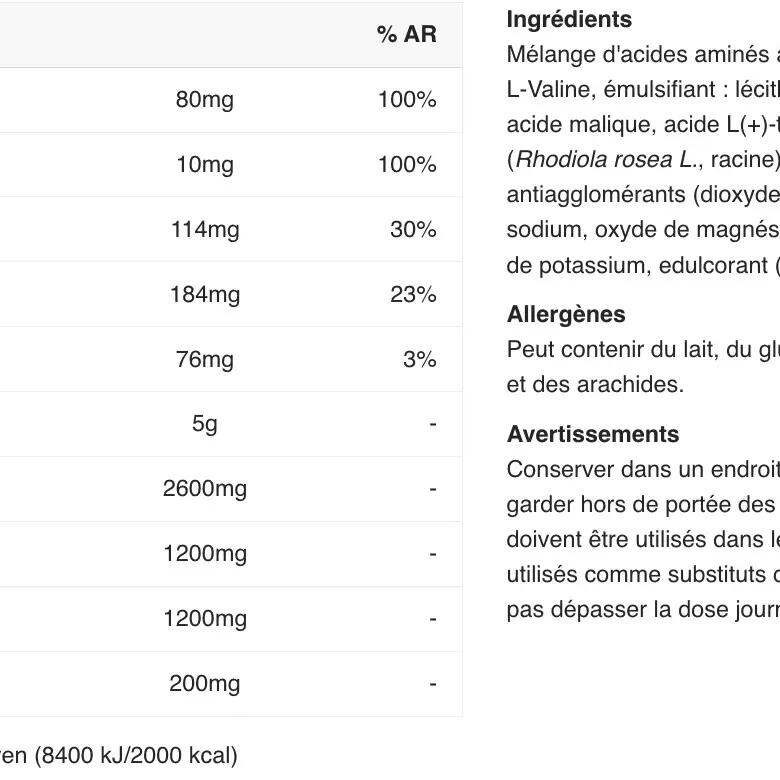Click the 10mg table cell

pyautogui.click(x=204, y=165)
